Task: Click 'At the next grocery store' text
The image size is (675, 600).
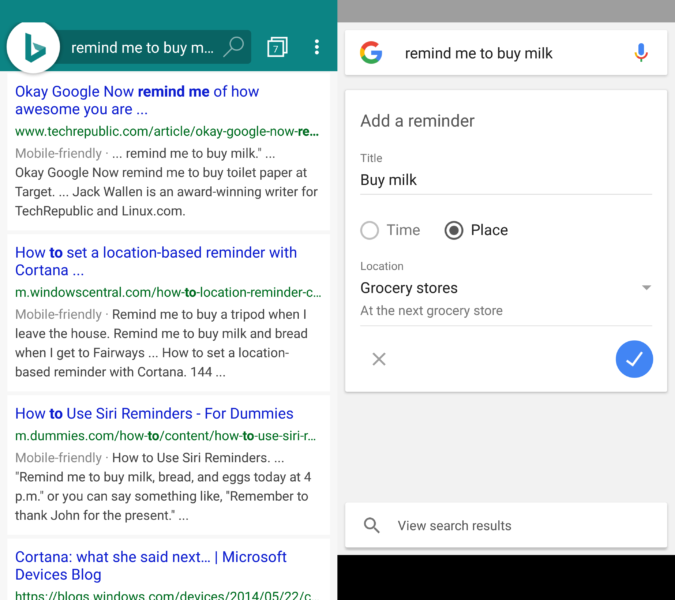Action: 431,310
